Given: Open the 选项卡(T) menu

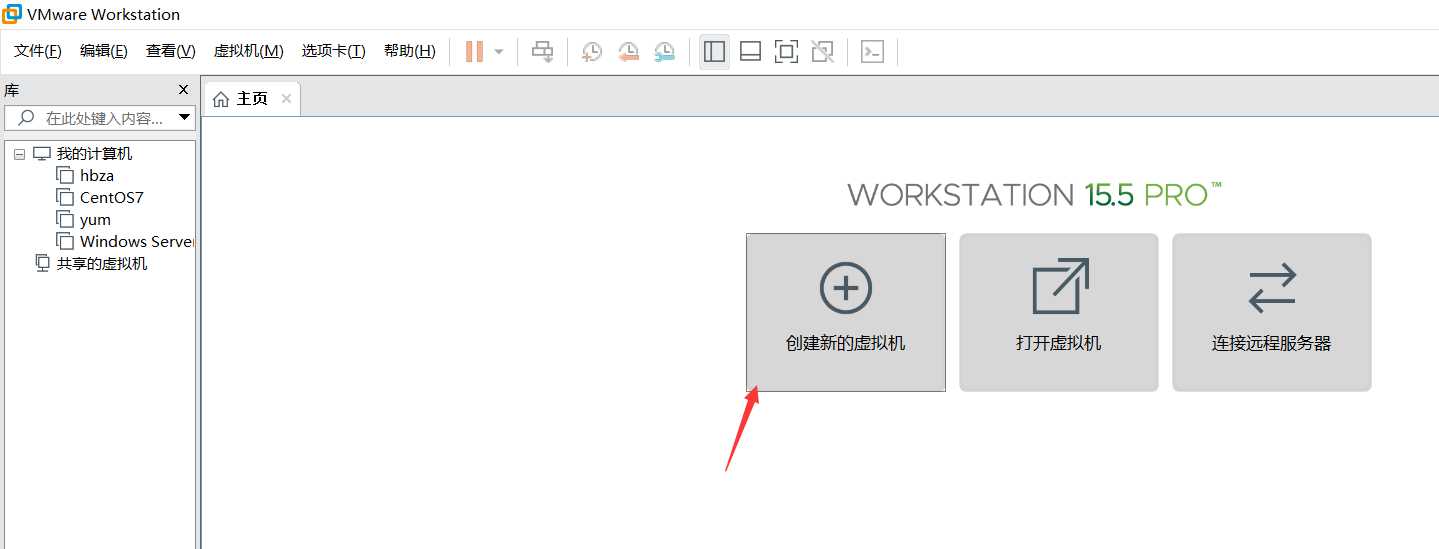Looking at the screenshot, I should [x=334, y=51].
